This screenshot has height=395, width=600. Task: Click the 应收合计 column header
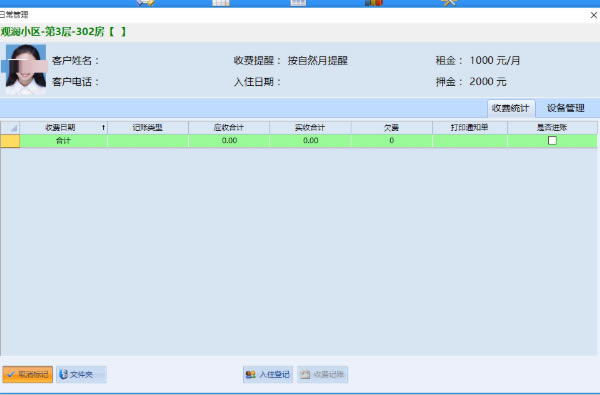229,127
